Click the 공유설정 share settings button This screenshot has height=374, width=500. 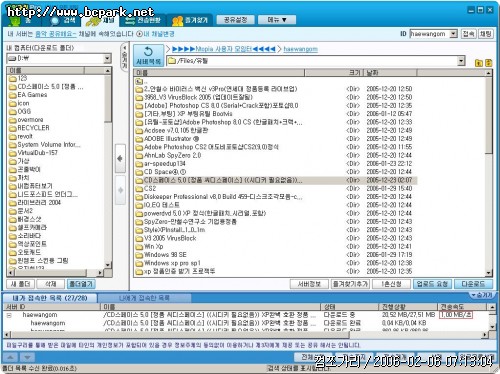click(235, 20)
